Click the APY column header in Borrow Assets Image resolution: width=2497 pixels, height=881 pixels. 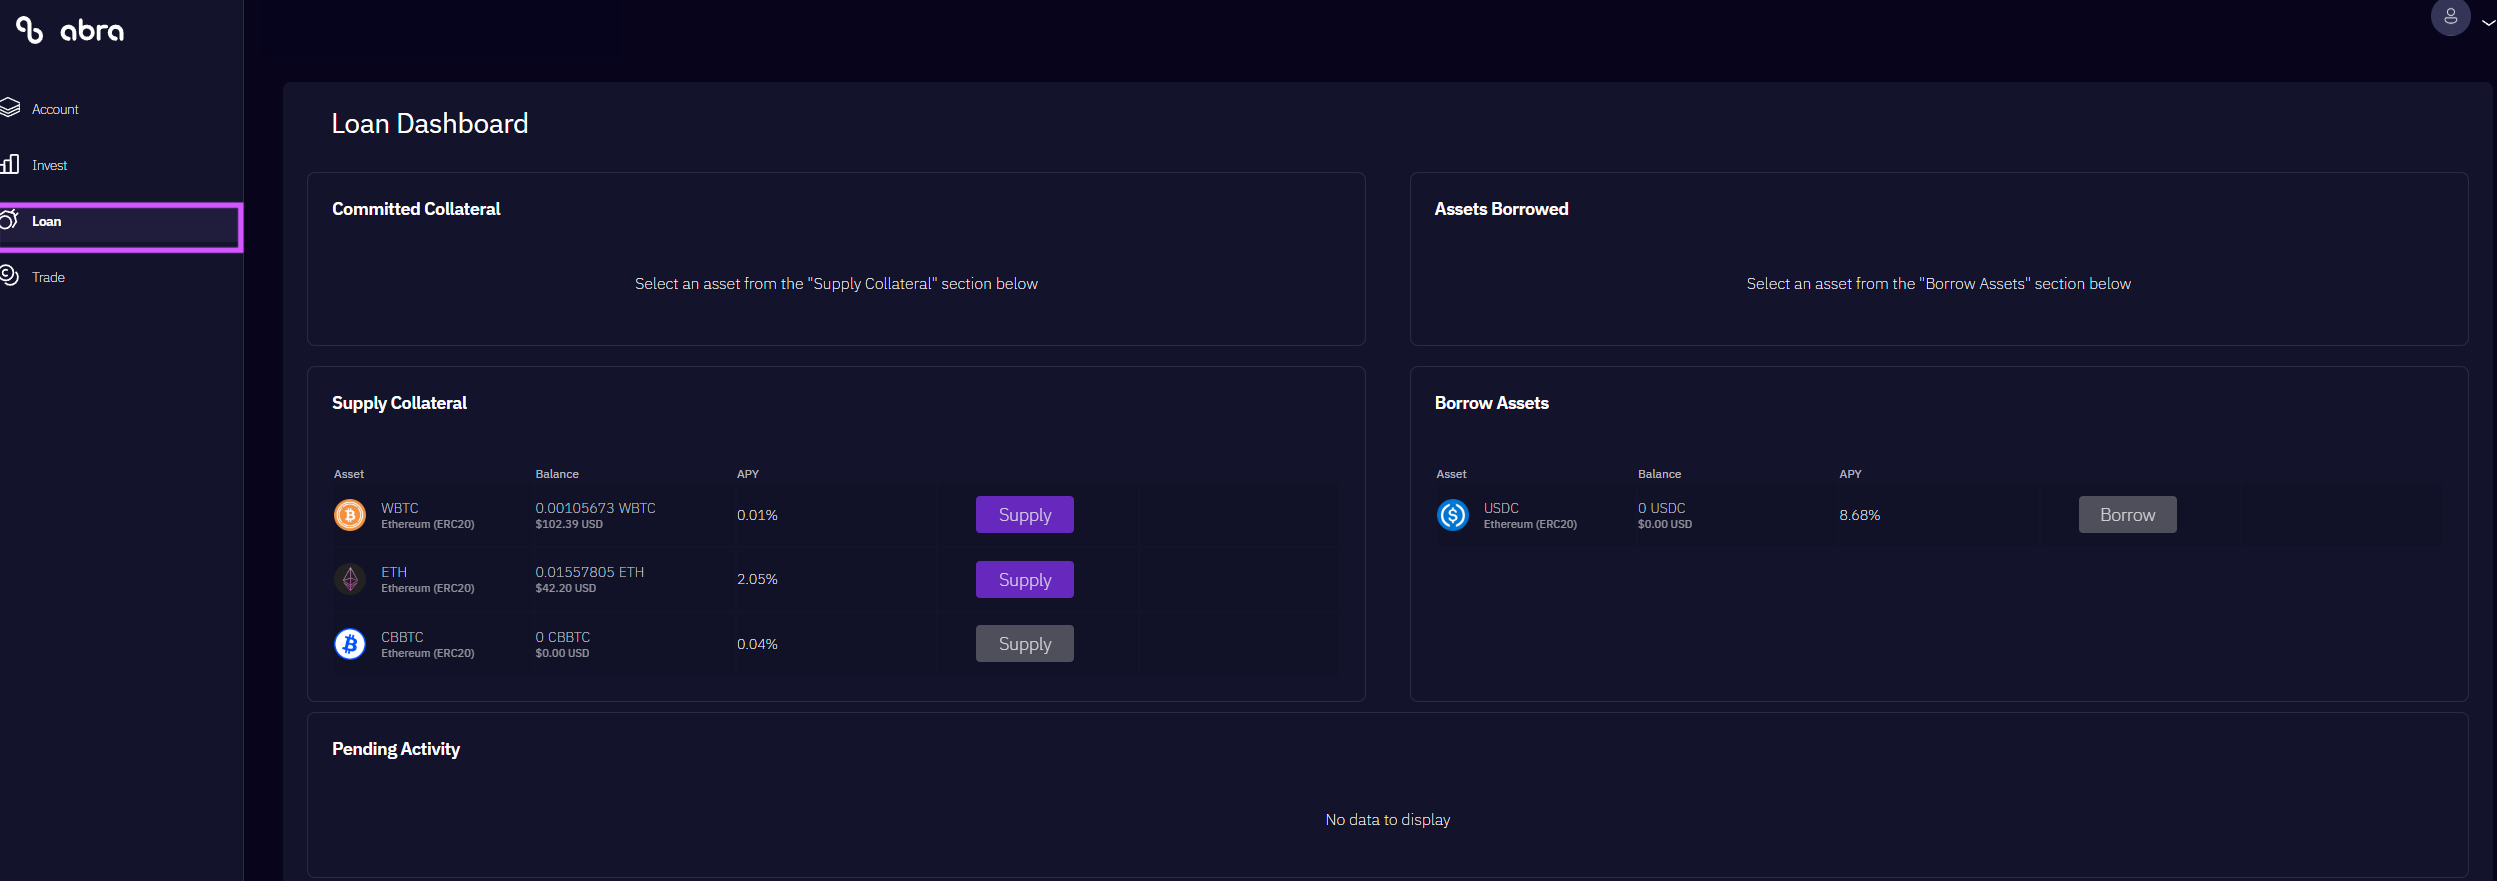click(1851, 474)
